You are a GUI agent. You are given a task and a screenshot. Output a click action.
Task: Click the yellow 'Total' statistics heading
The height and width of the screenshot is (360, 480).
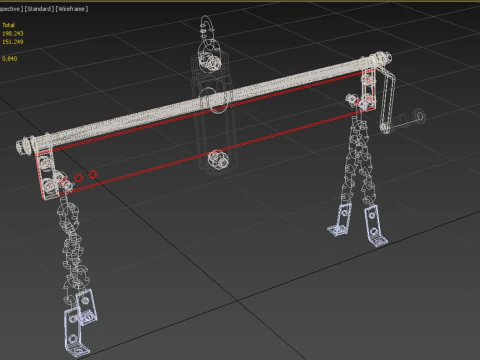coord(8,25)
